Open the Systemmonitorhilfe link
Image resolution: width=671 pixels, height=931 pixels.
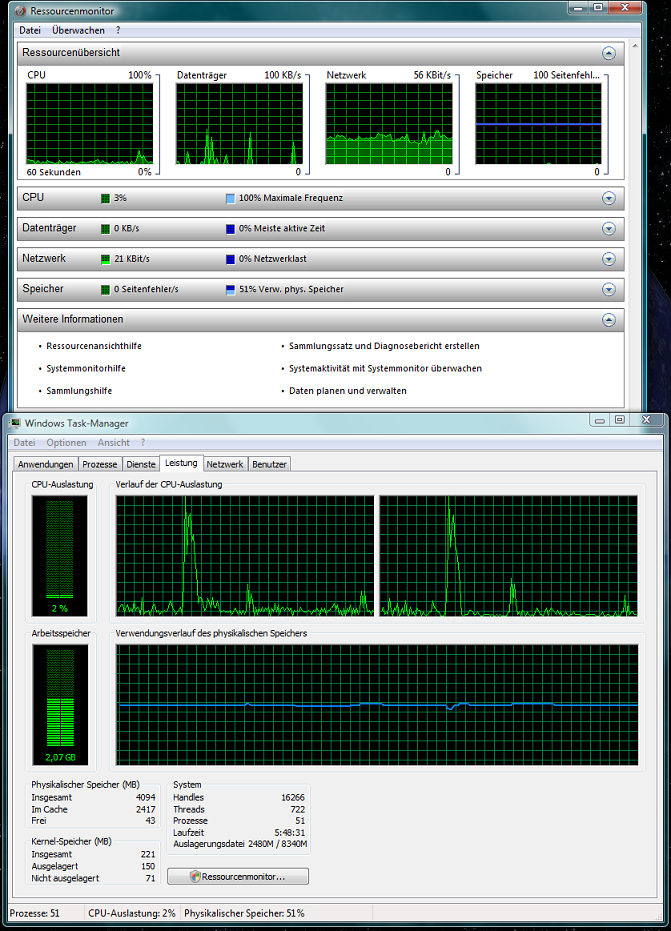[x=86, y=368]
